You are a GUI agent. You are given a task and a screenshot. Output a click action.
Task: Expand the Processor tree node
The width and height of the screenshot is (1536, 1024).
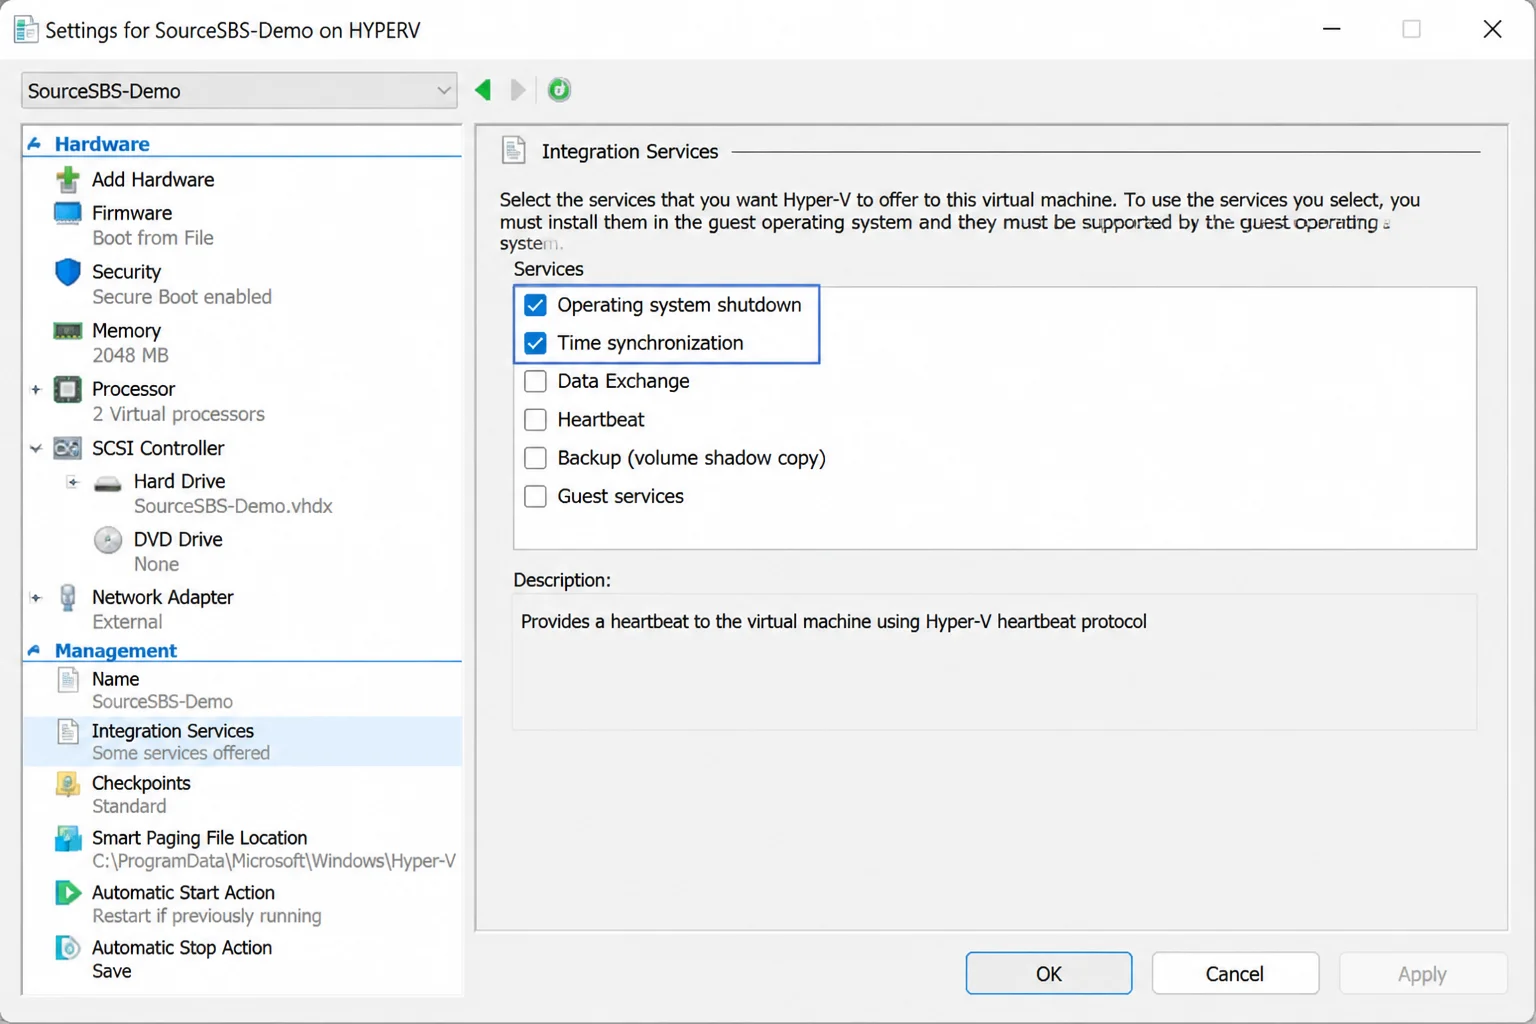(36, 389)
